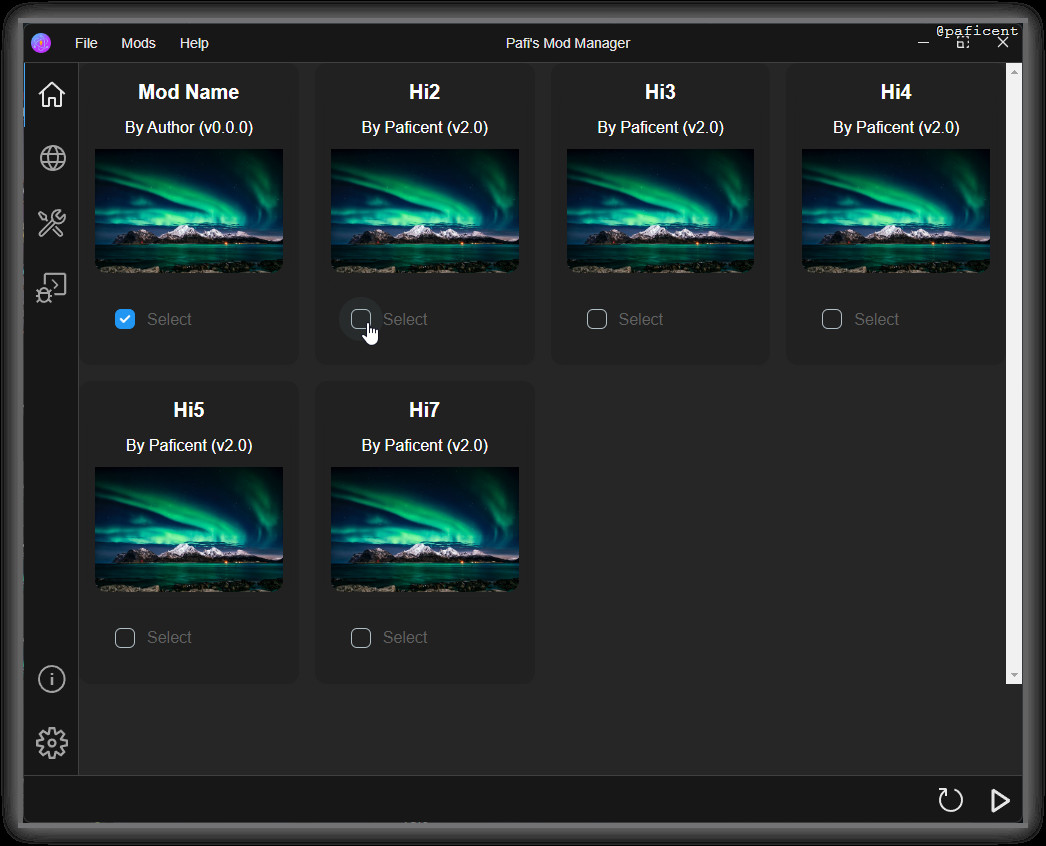
Task: Click the Hi4 aurora thumbnail
Action: click(x=896, y=211)
